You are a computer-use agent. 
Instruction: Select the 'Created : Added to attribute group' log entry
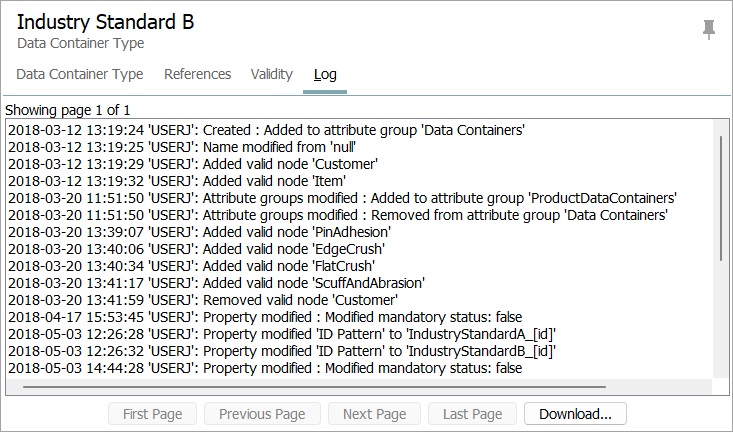(x=266, y=130)
